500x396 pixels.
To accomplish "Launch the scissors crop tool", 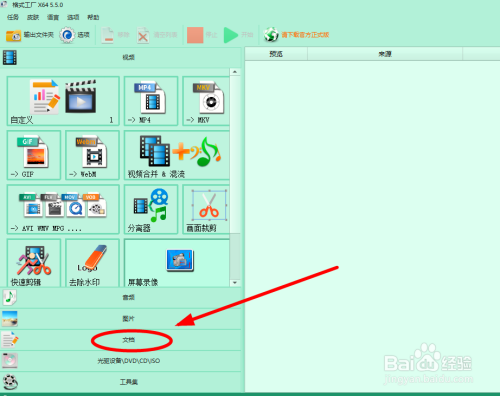I will point(206,210).
